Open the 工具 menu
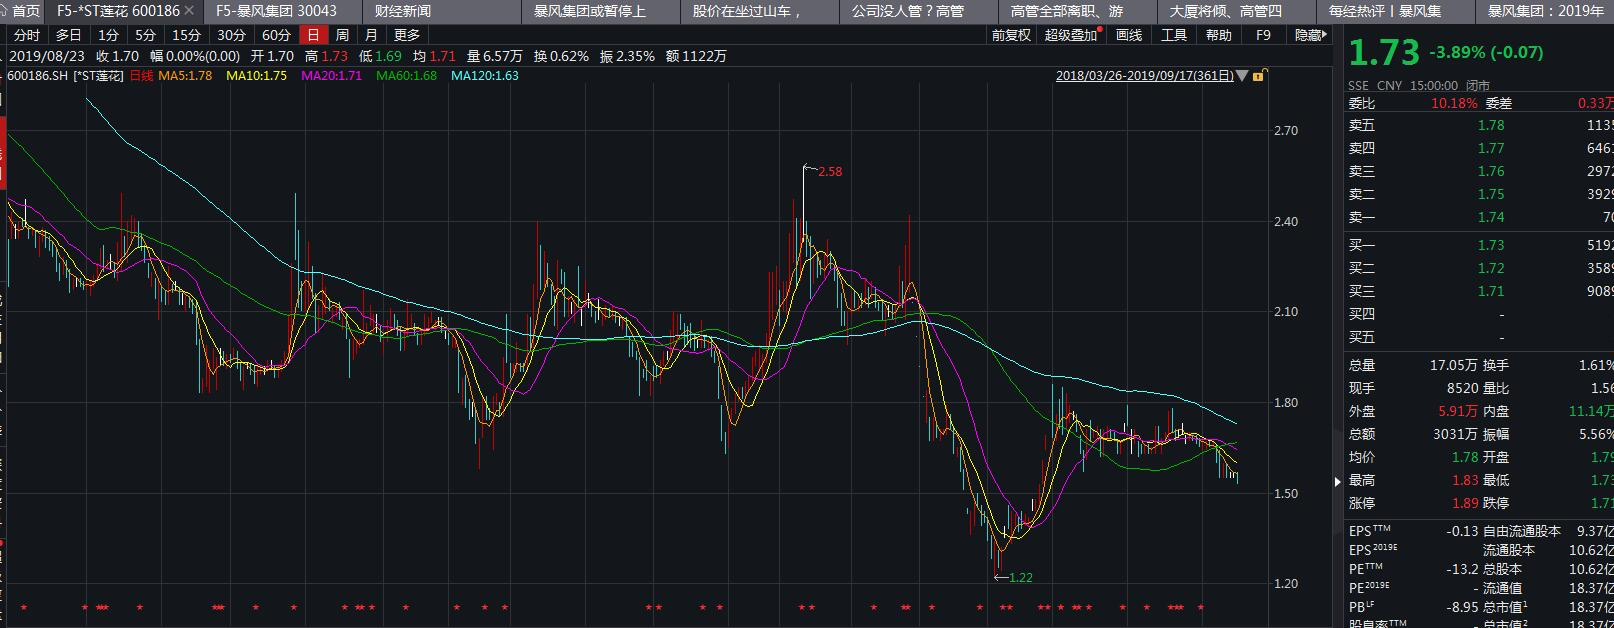The height and width of the screenshot is (628, 1614). point(1173,35)
